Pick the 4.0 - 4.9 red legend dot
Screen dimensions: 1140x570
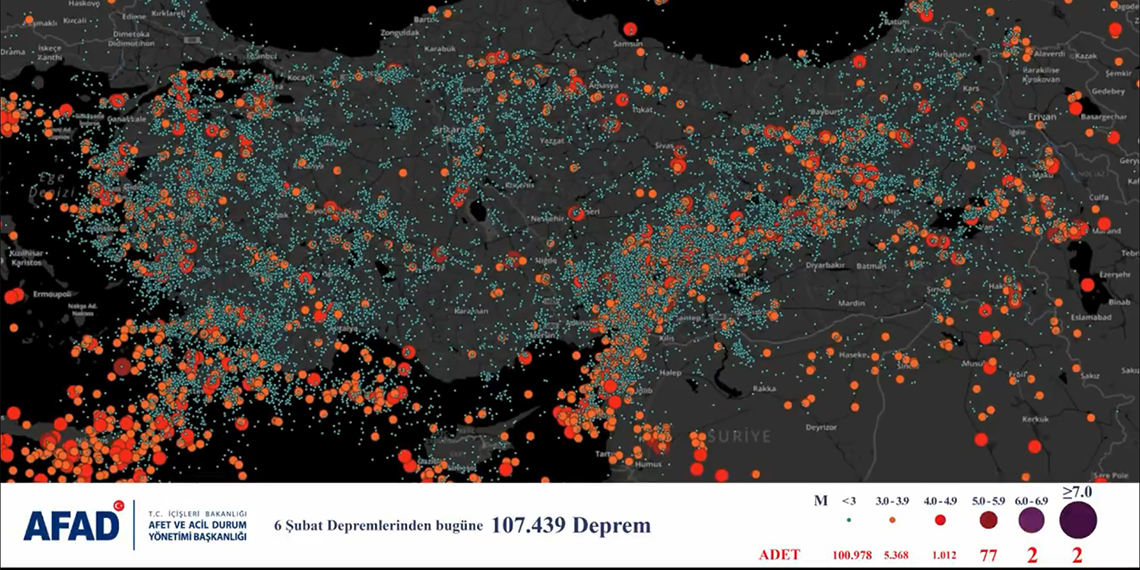[941, 520]
